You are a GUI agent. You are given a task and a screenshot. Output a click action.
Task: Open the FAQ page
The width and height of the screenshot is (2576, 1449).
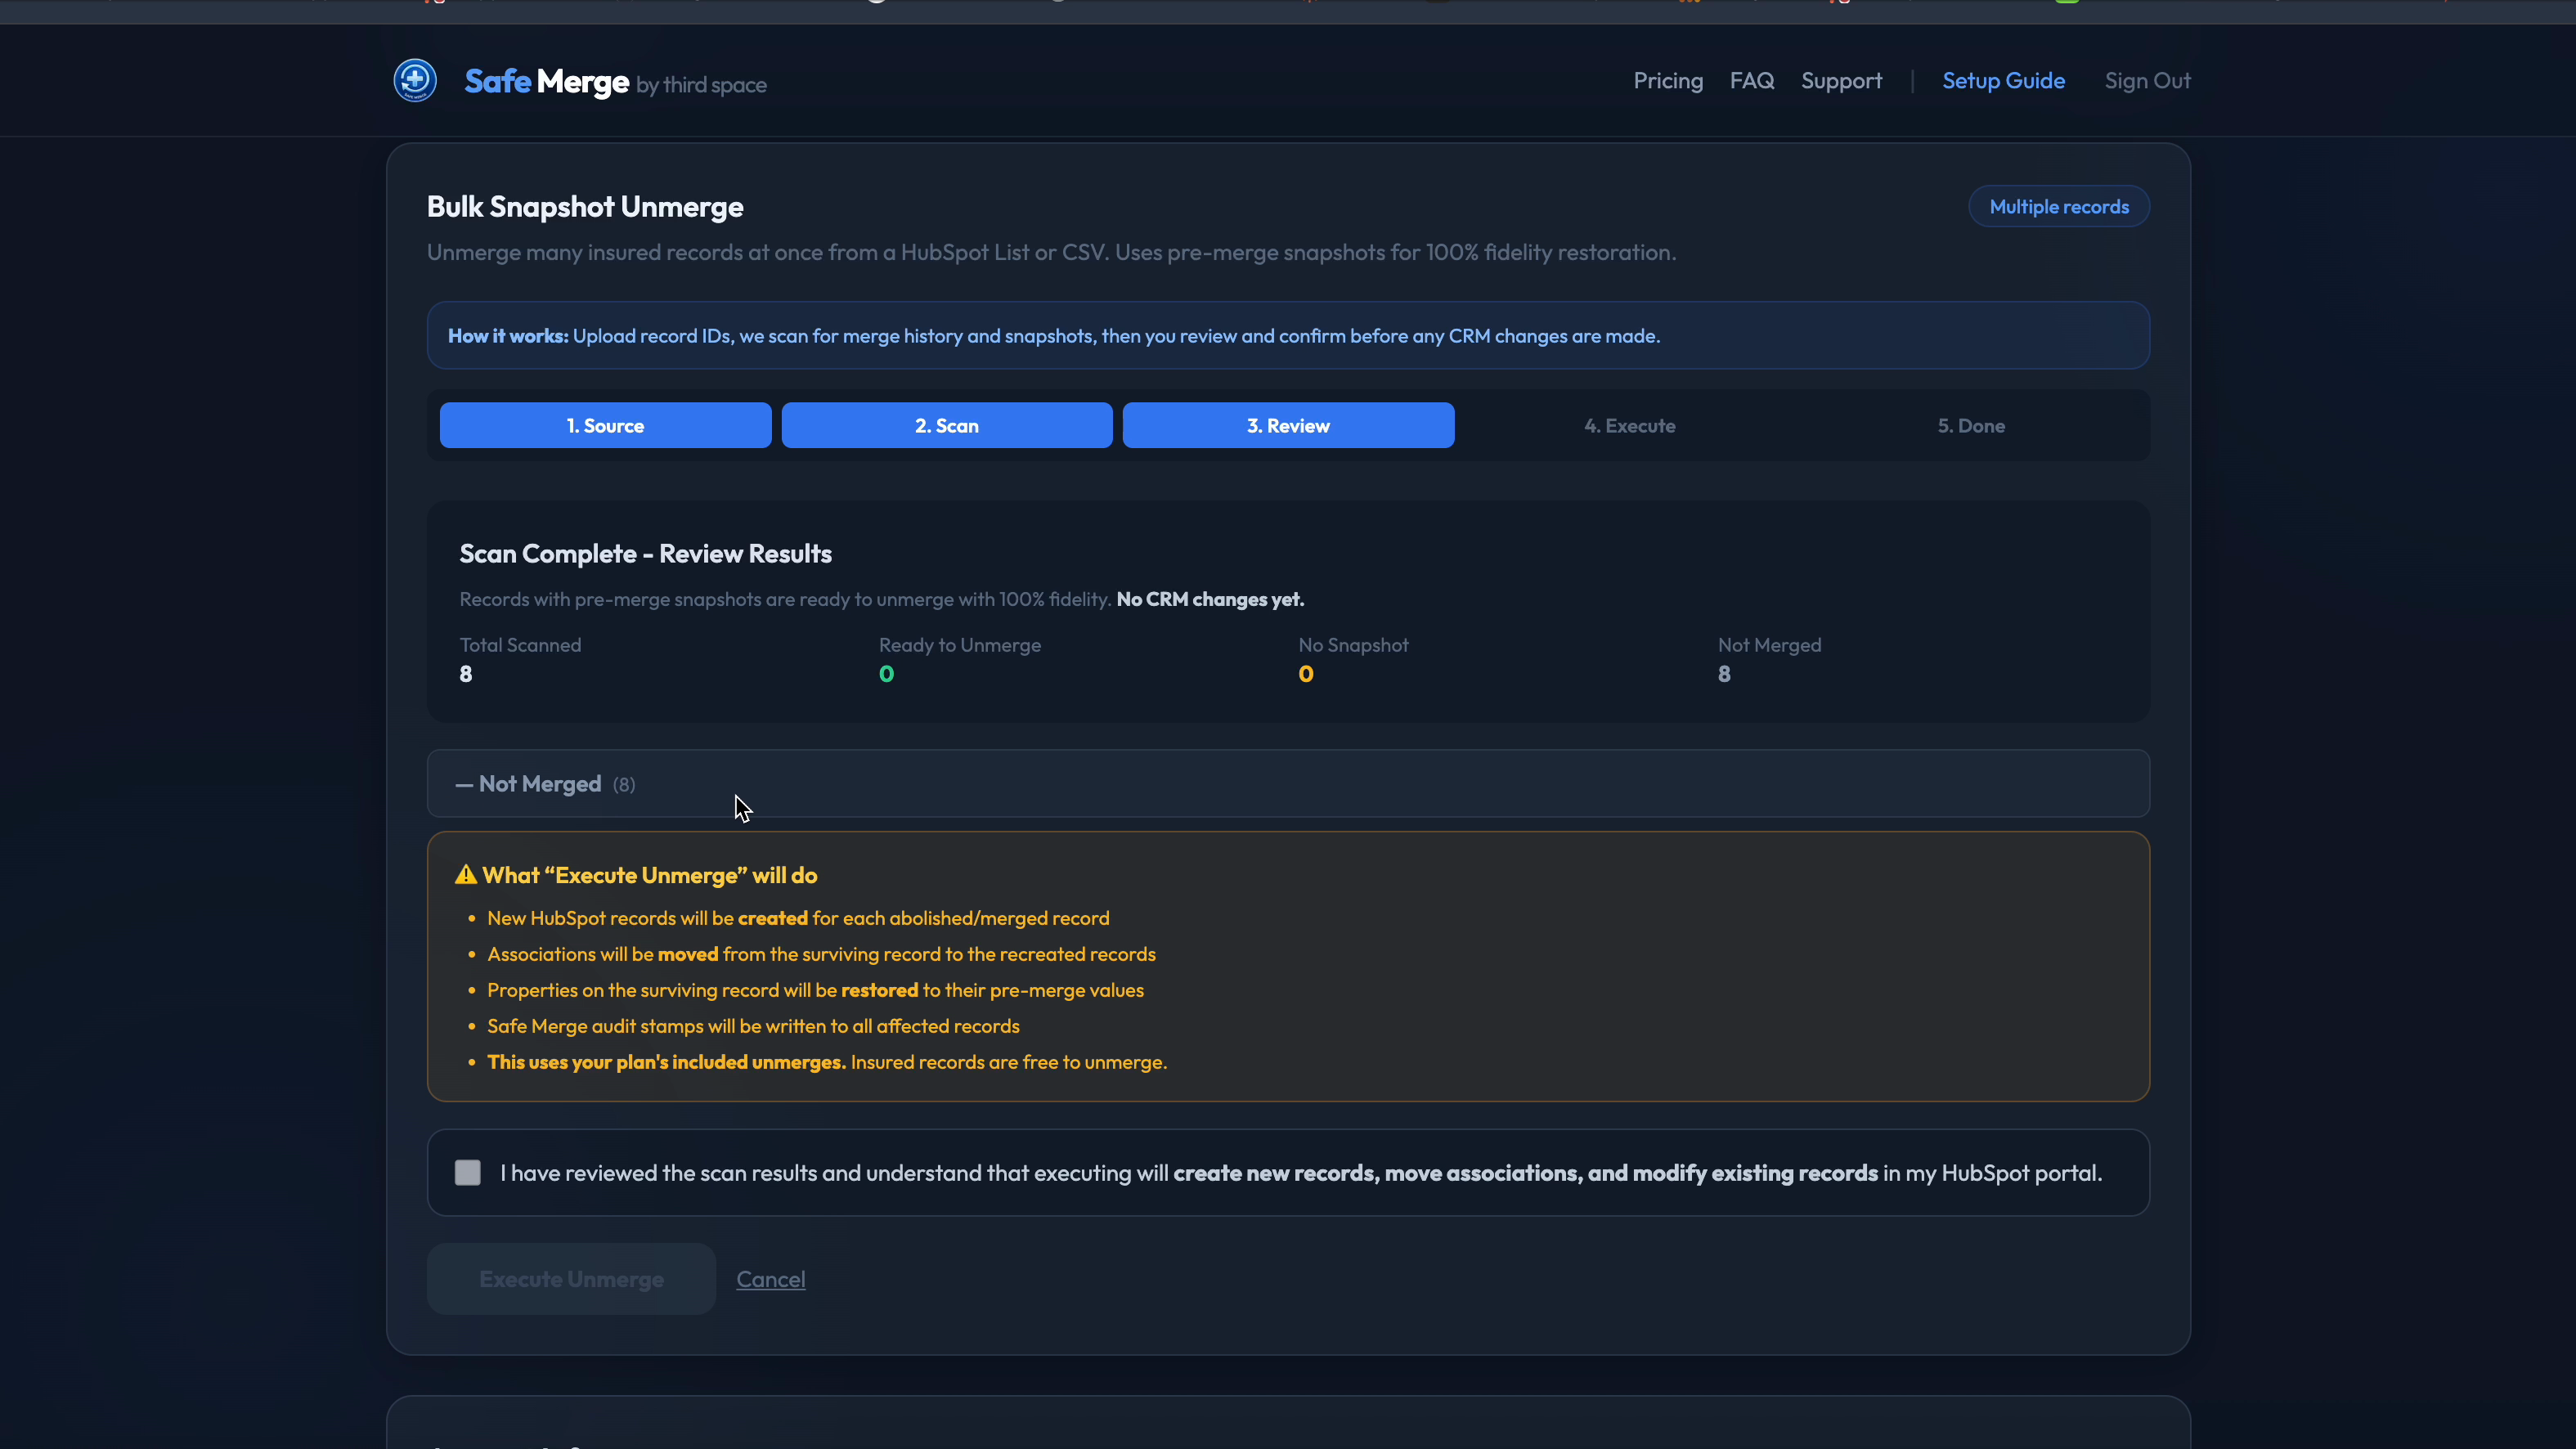tap(1751, 80)
